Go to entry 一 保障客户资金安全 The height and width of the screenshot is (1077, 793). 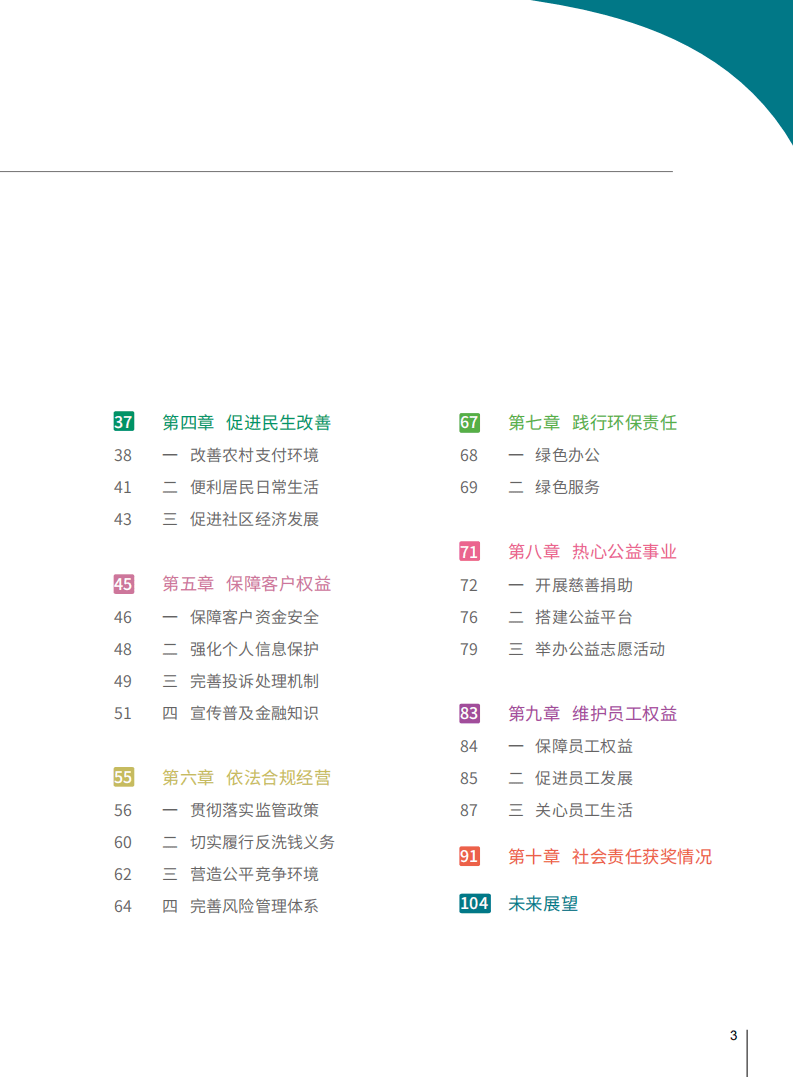(x=240, y=617)
